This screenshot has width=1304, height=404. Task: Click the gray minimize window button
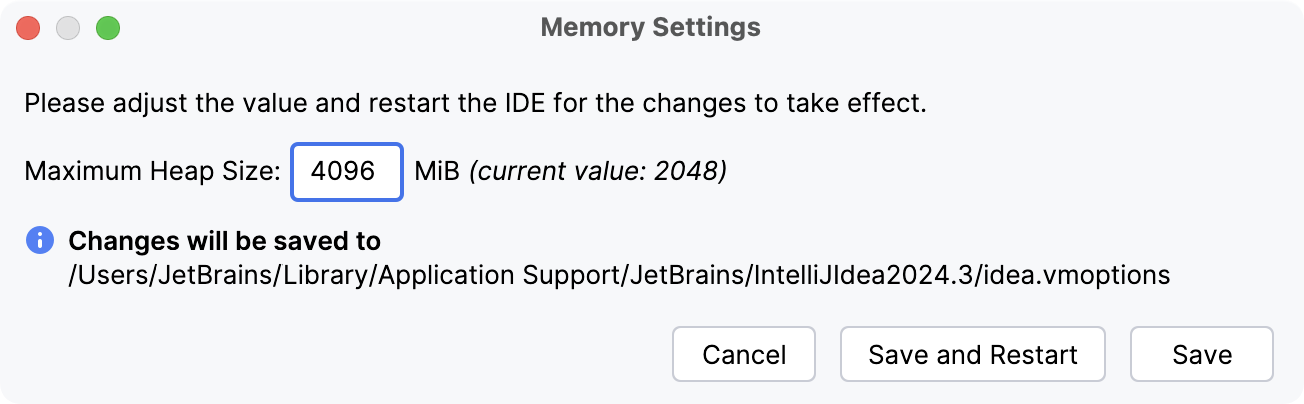(x=68, y=28)
